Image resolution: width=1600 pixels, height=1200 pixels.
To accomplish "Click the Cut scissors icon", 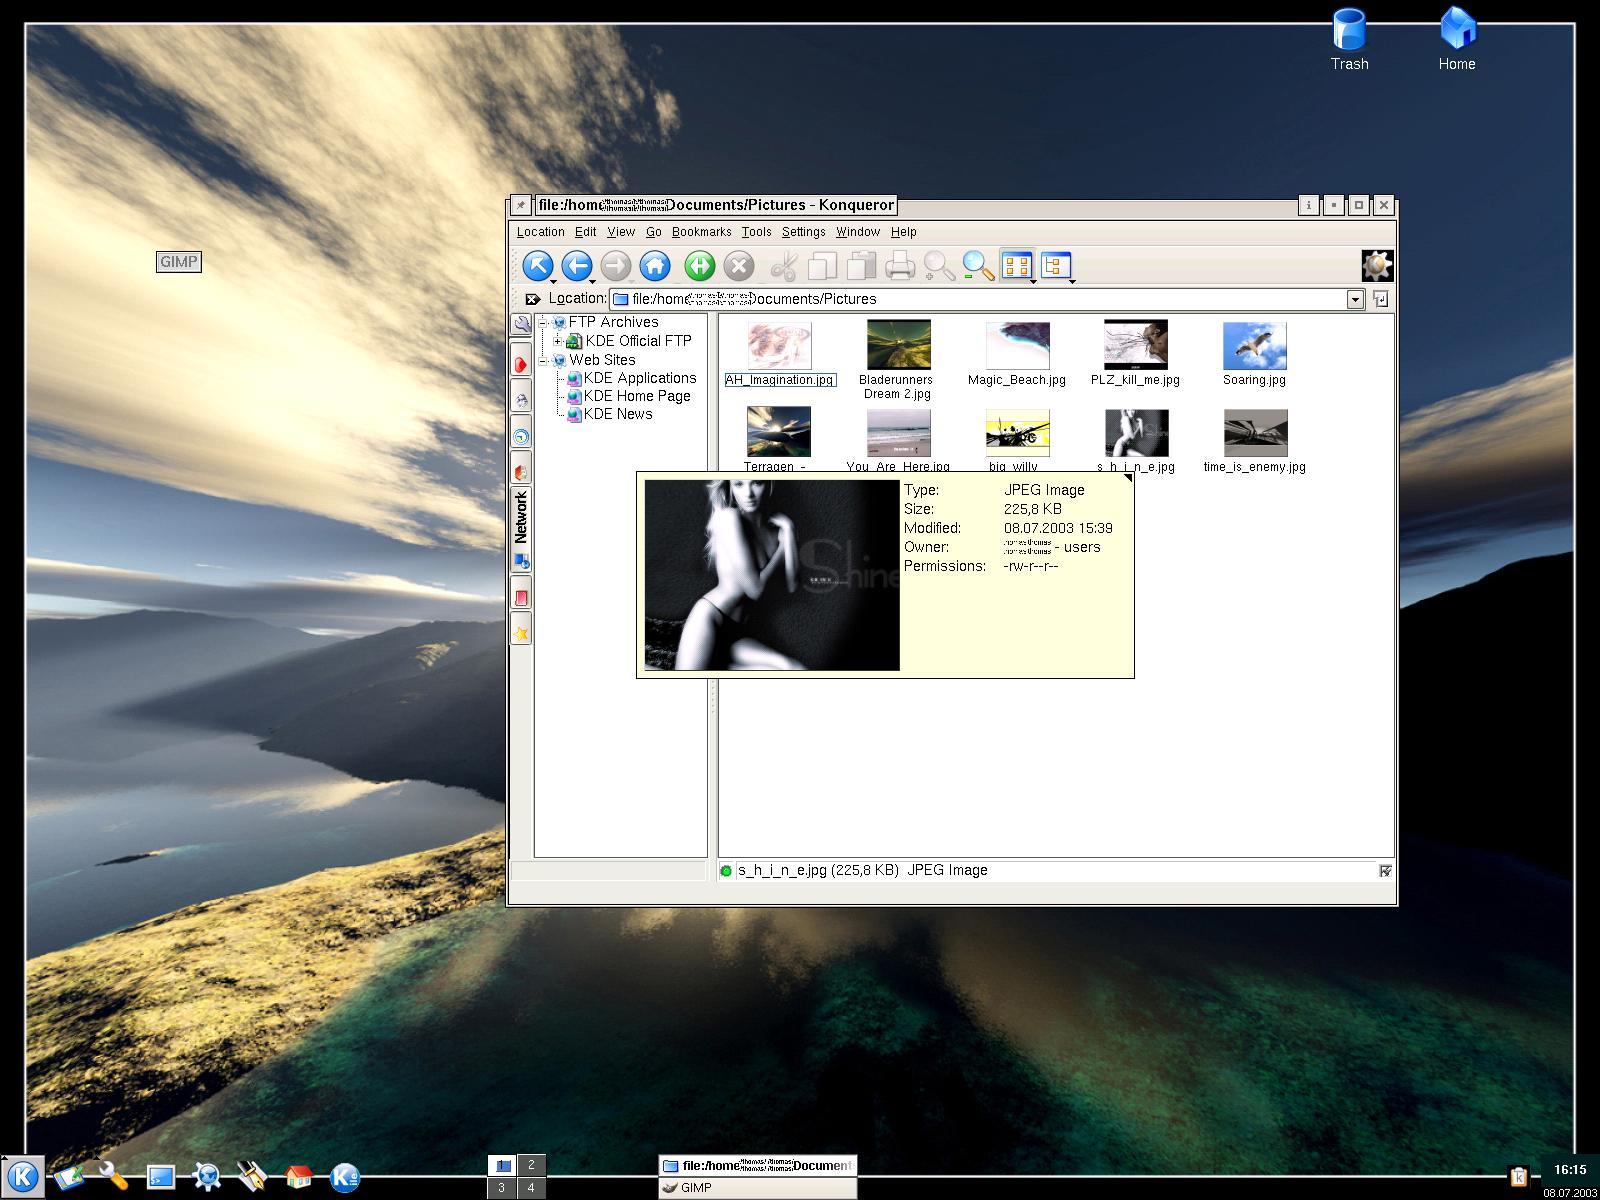I will (784, 266).
